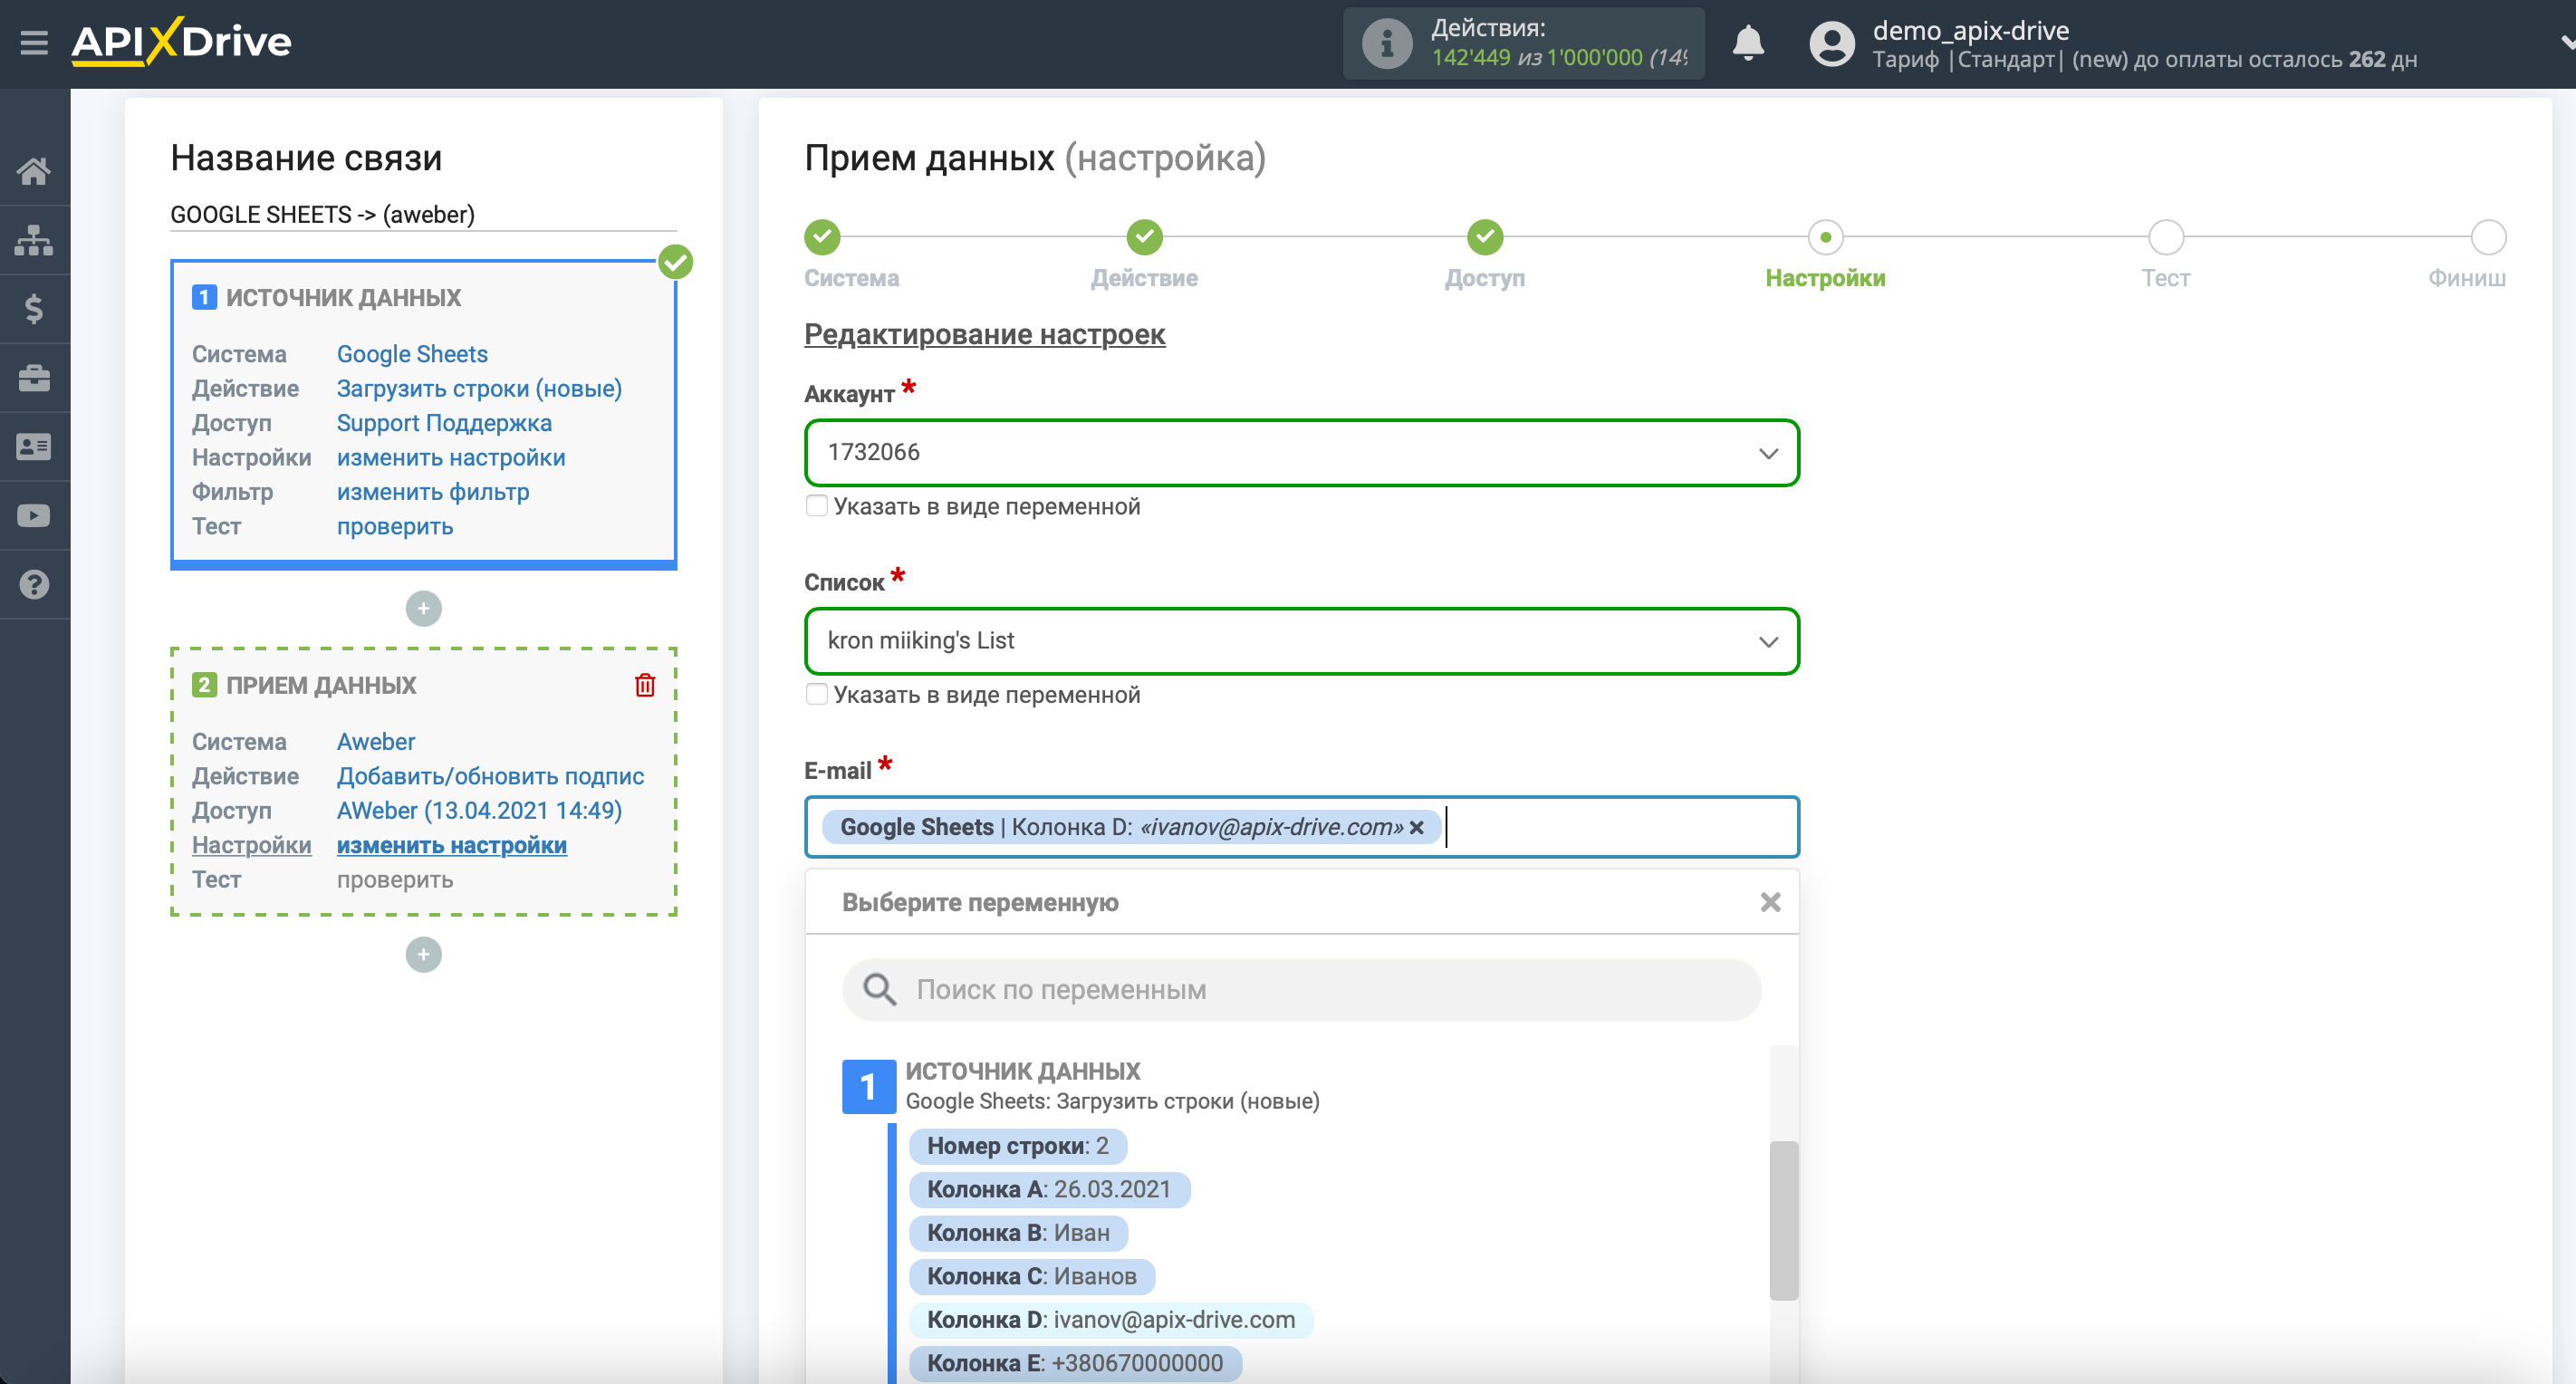2576x1384 pixels.
Task: Click изменить фильтр link
Action: [433, 492]
